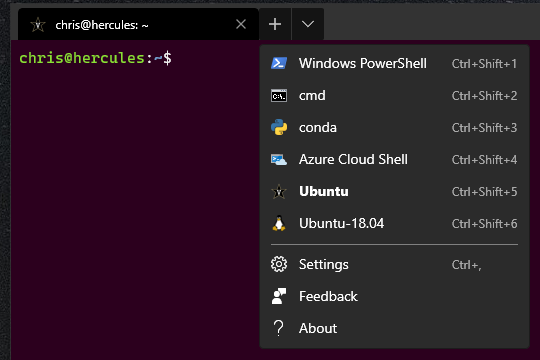Select the chris@hercules: ~ tab
Image resolution: width=540 pixels, height=360 pixels.
pyautogui.click(x=138, y=24)
